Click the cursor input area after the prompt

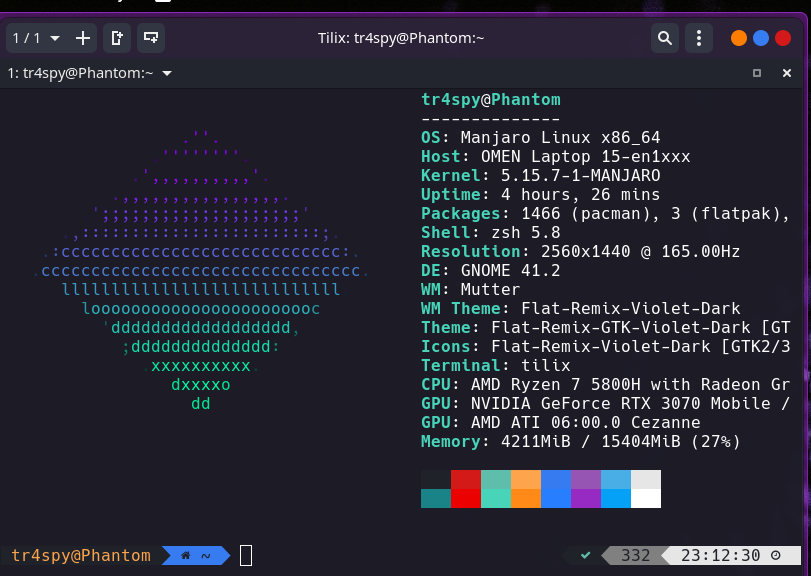coord(245,555)
